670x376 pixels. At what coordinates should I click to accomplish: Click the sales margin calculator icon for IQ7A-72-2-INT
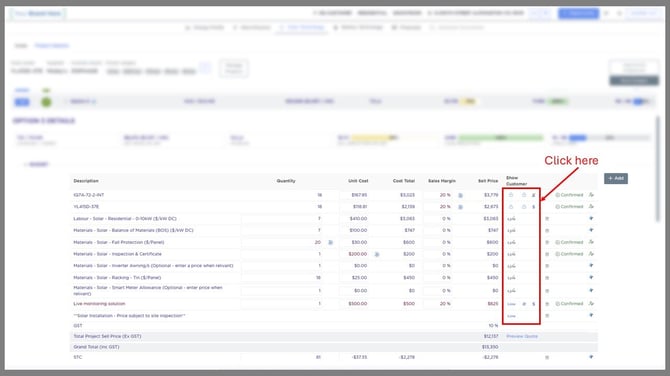[460, 195]
